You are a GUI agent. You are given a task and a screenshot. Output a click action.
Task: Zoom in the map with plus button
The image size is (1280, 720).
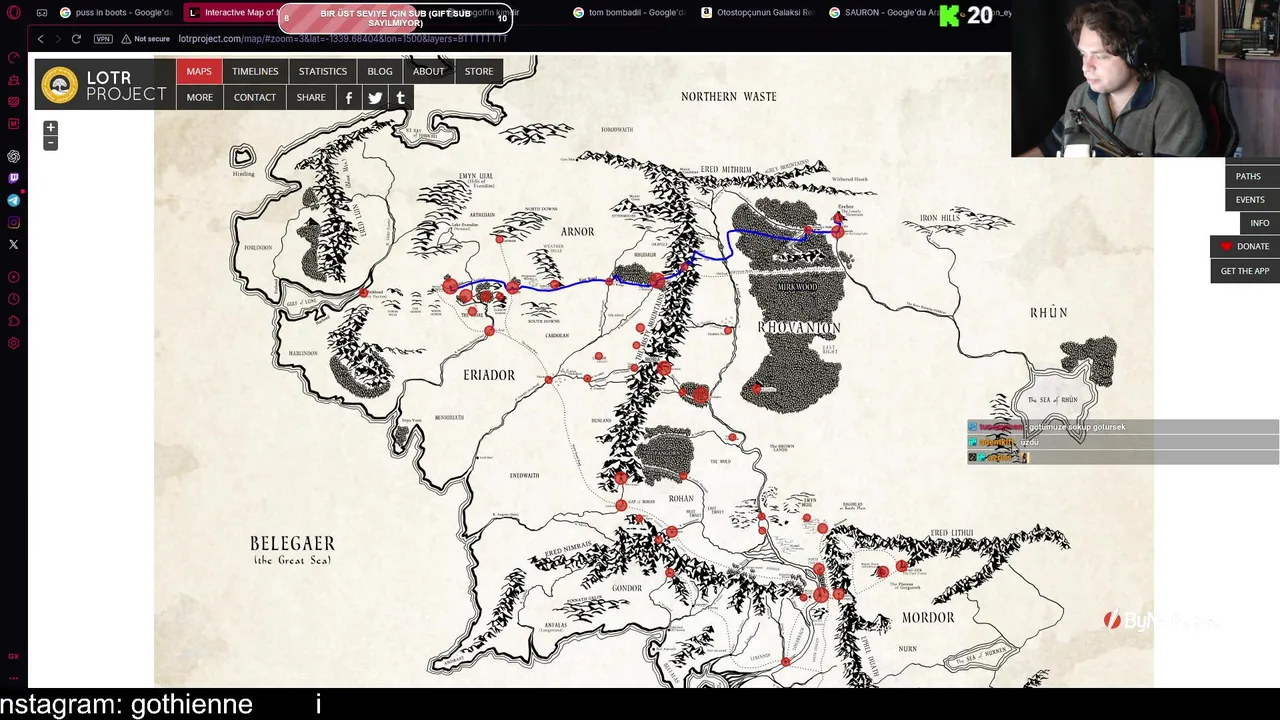coord(50,127)
